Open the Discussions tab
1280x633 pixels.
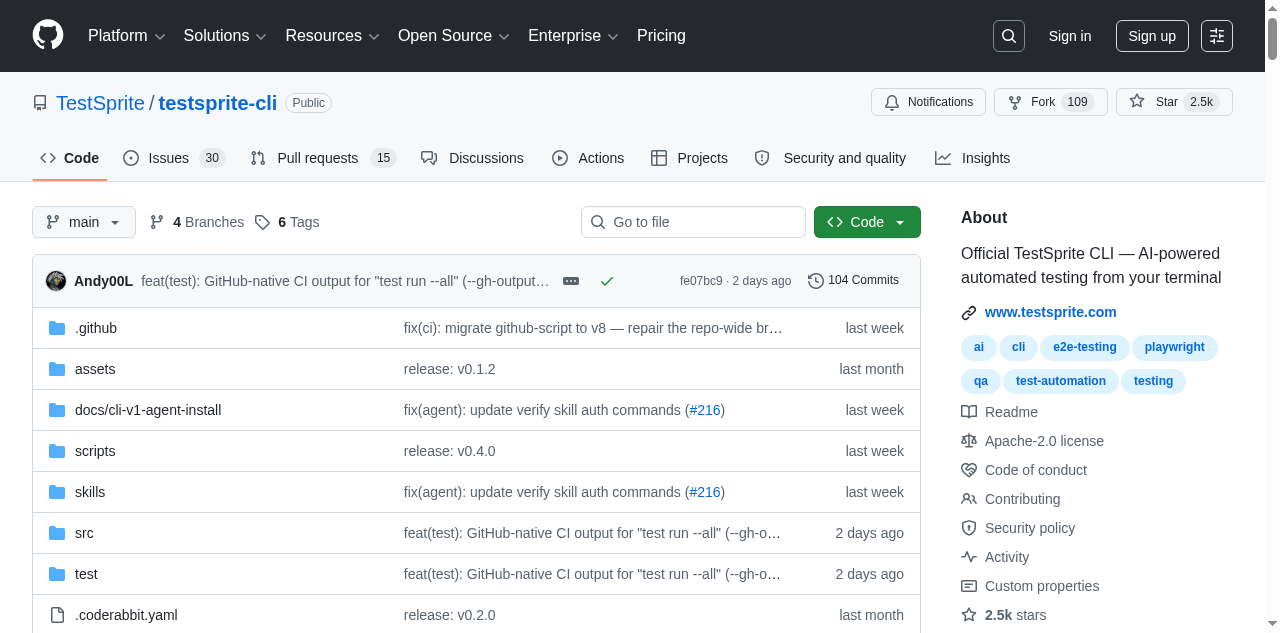coord(472,158)
